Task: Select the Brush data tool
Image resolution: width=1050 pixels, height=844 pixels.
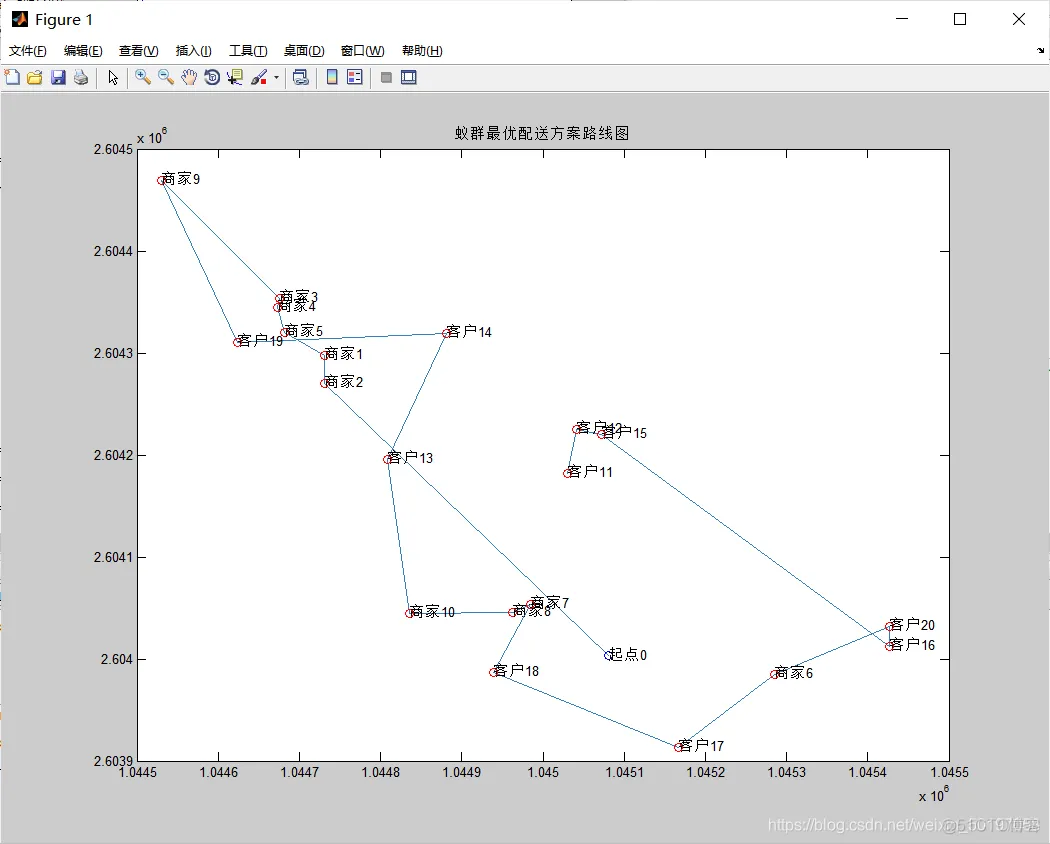Action: pyautogui.click(x=259, y=77)
